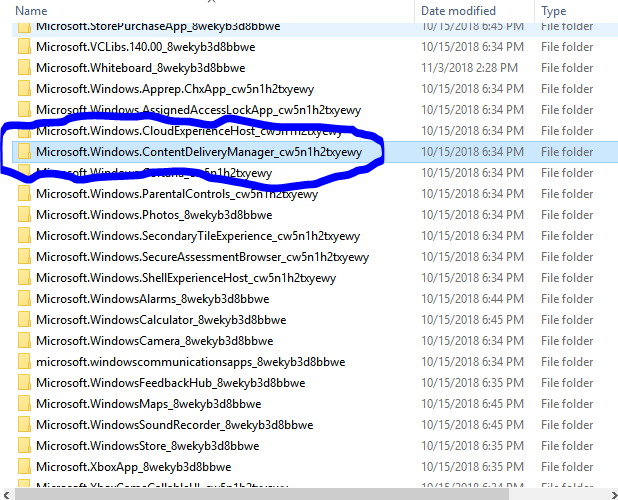Click folder icon beside SecondaryTileExperience entry

[24, 236]
